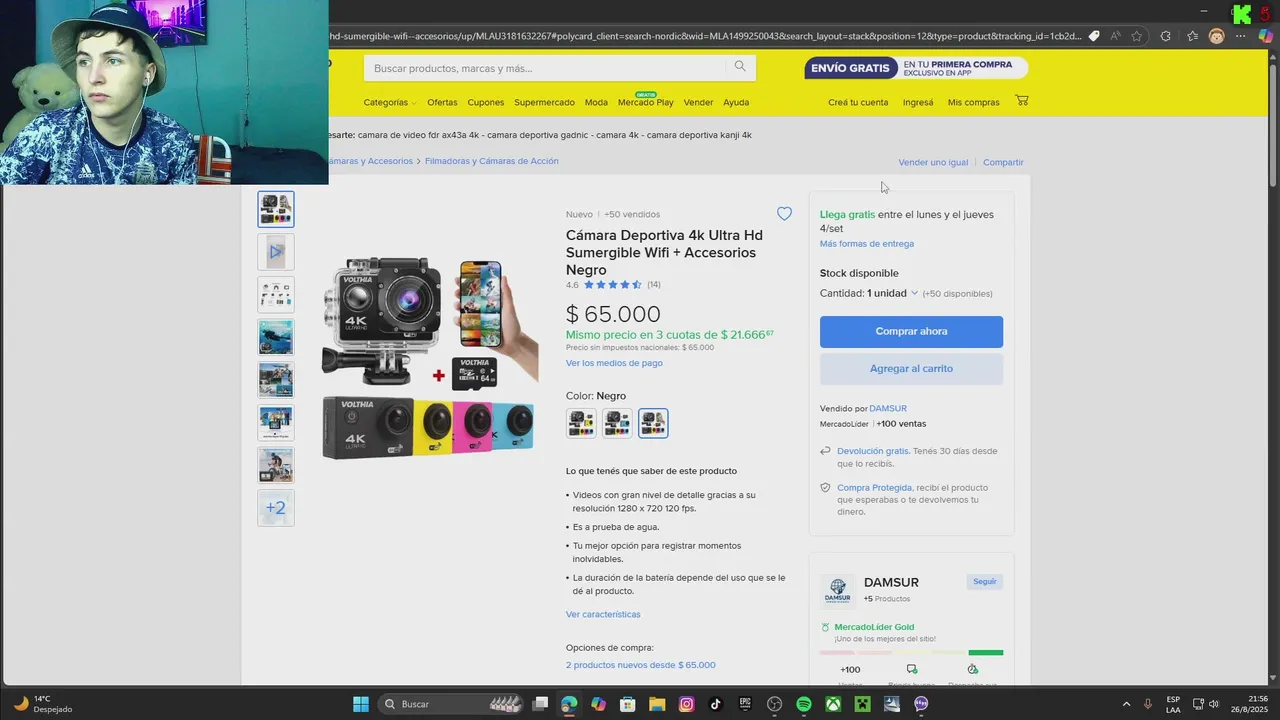Open the favorites list icon in browser toolbar

pyautogui.click(x=1192, y=36)
